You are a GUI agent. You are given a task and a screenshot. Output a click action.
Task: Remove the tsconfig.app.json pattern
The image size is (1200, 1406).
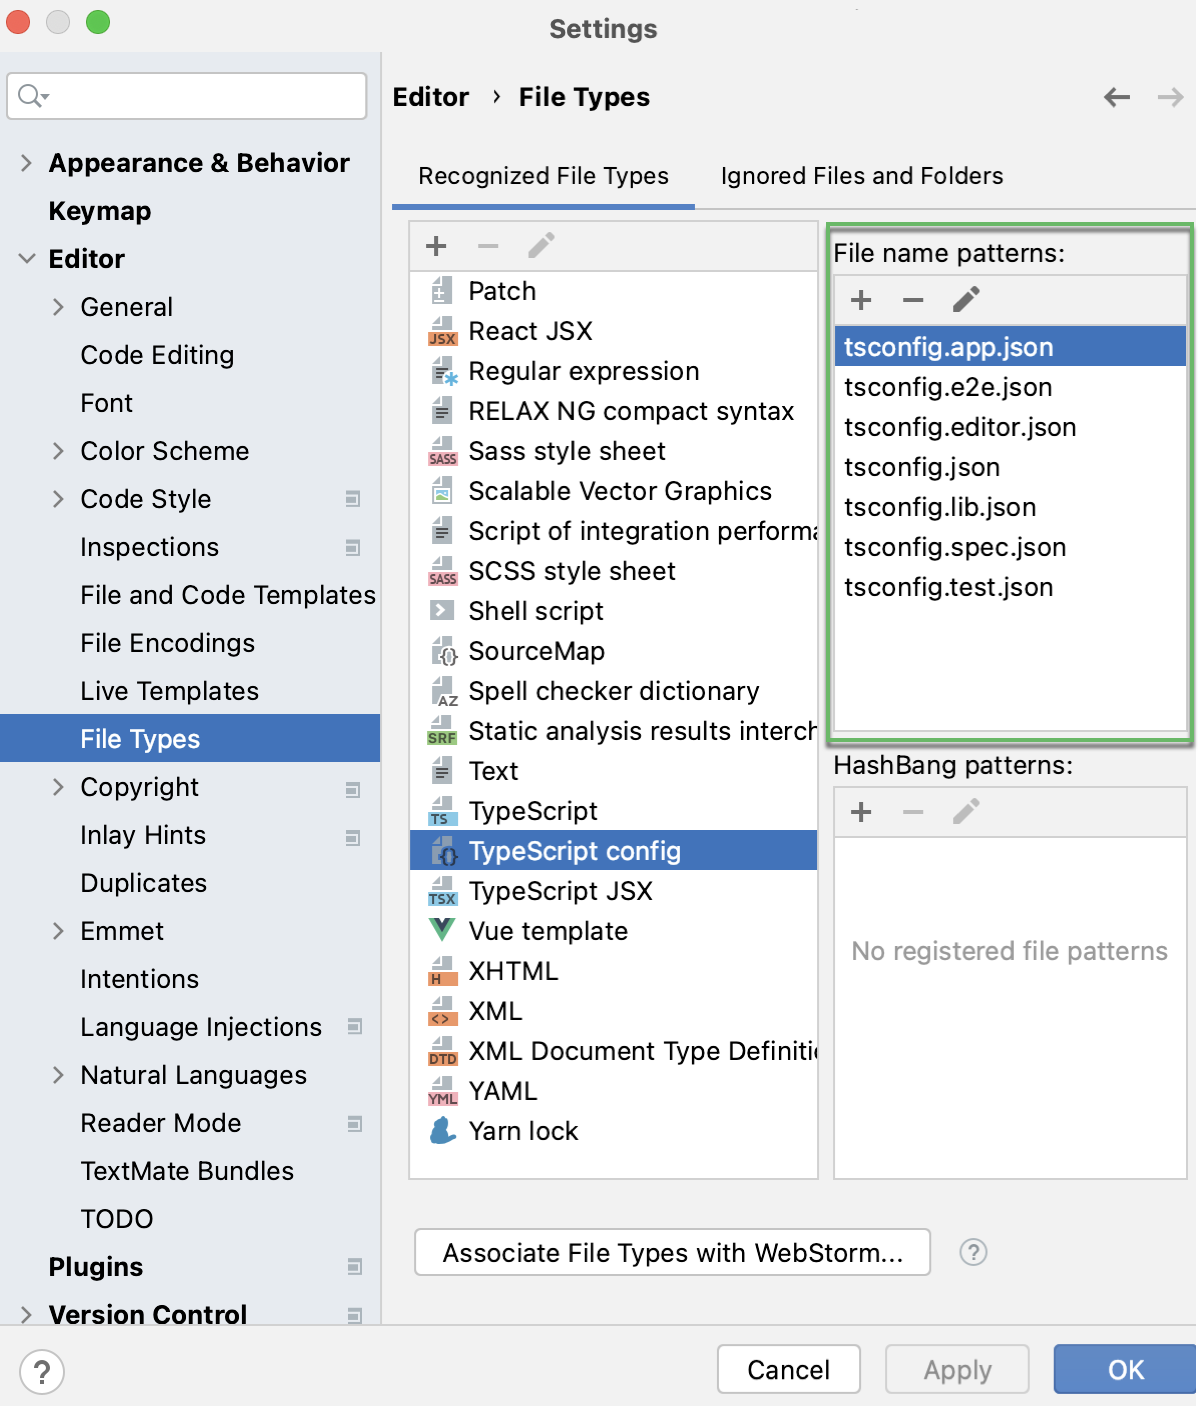(x=912, y=300)
